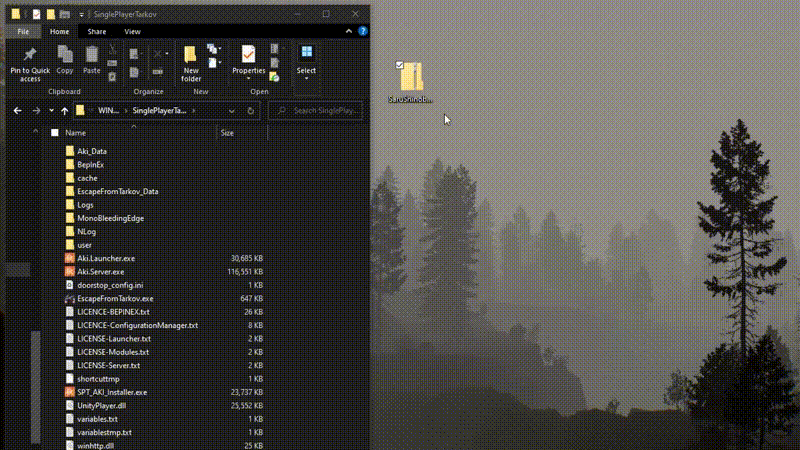Click the Open icon in Open group
800x450 pixels.
coord(274,49)
